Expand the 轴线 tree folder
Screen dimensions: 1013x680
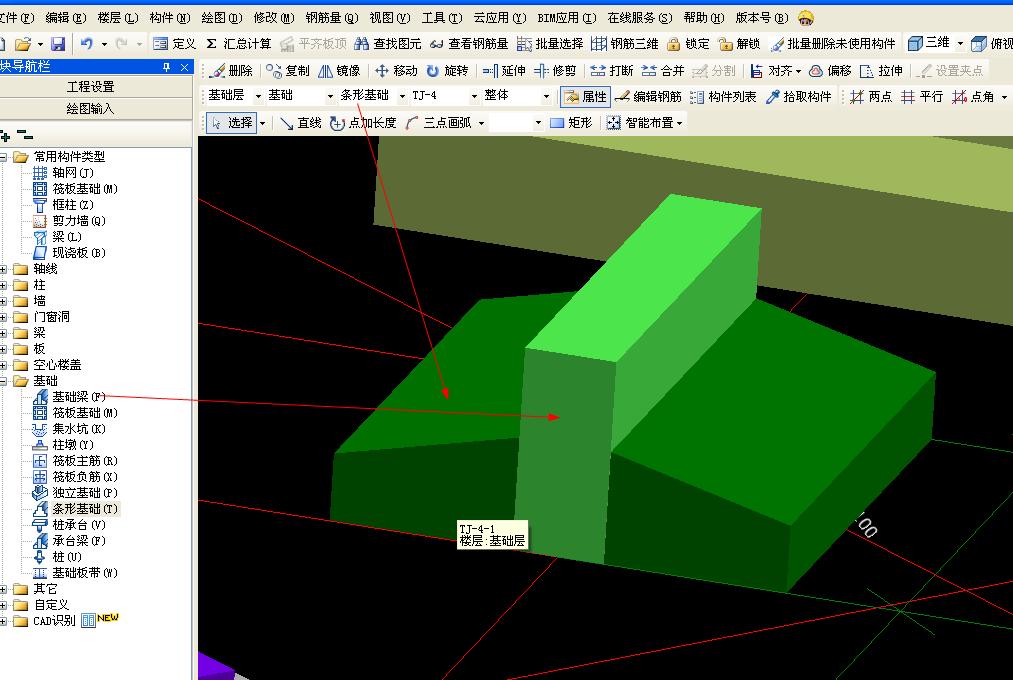pos(5,269)
